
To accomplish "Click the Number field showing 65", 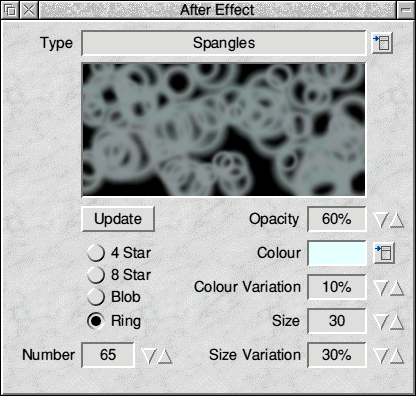I will [x=108, y=355].
